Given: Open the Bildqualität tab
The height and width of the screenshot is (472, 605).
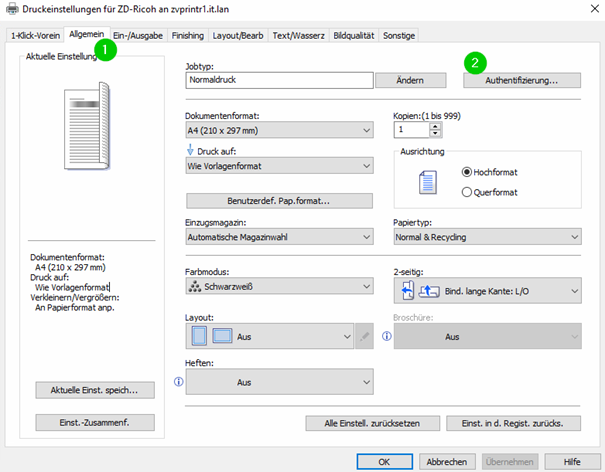Looking at the screenshot, I should click(x=354, y=36).
